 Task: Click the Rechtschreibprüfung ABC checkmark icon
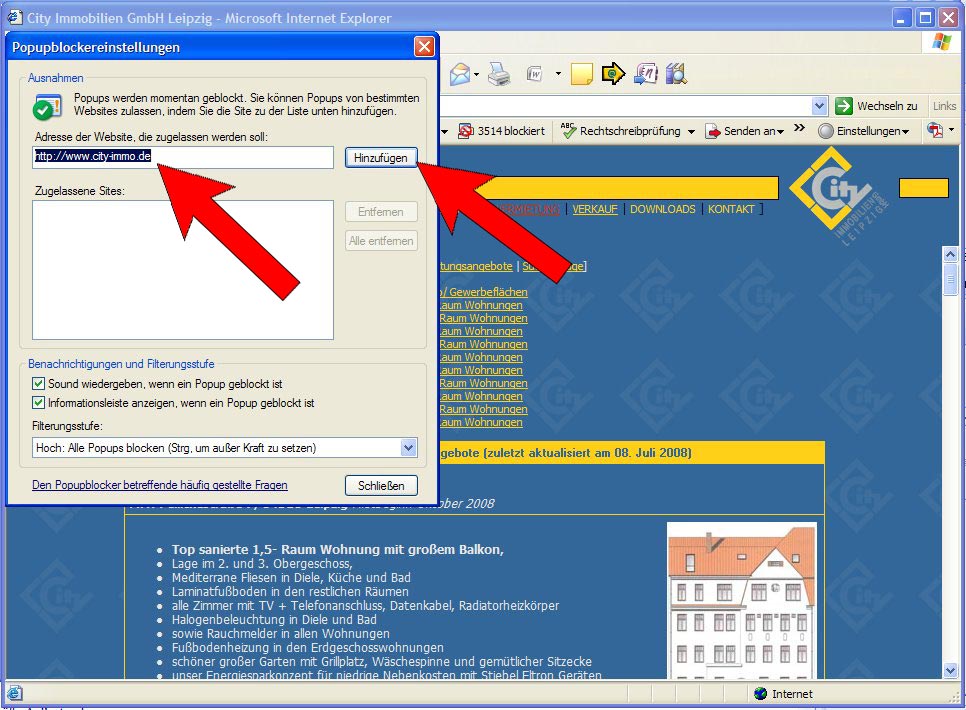[x=569, y=130]
